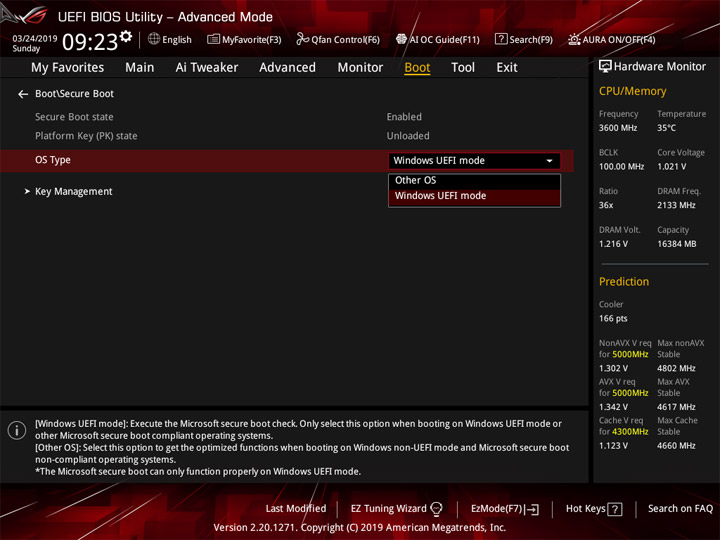Click the back arrow beside Boot\Secure Boot
Screen dimensions: 720x540
point(23,94)
